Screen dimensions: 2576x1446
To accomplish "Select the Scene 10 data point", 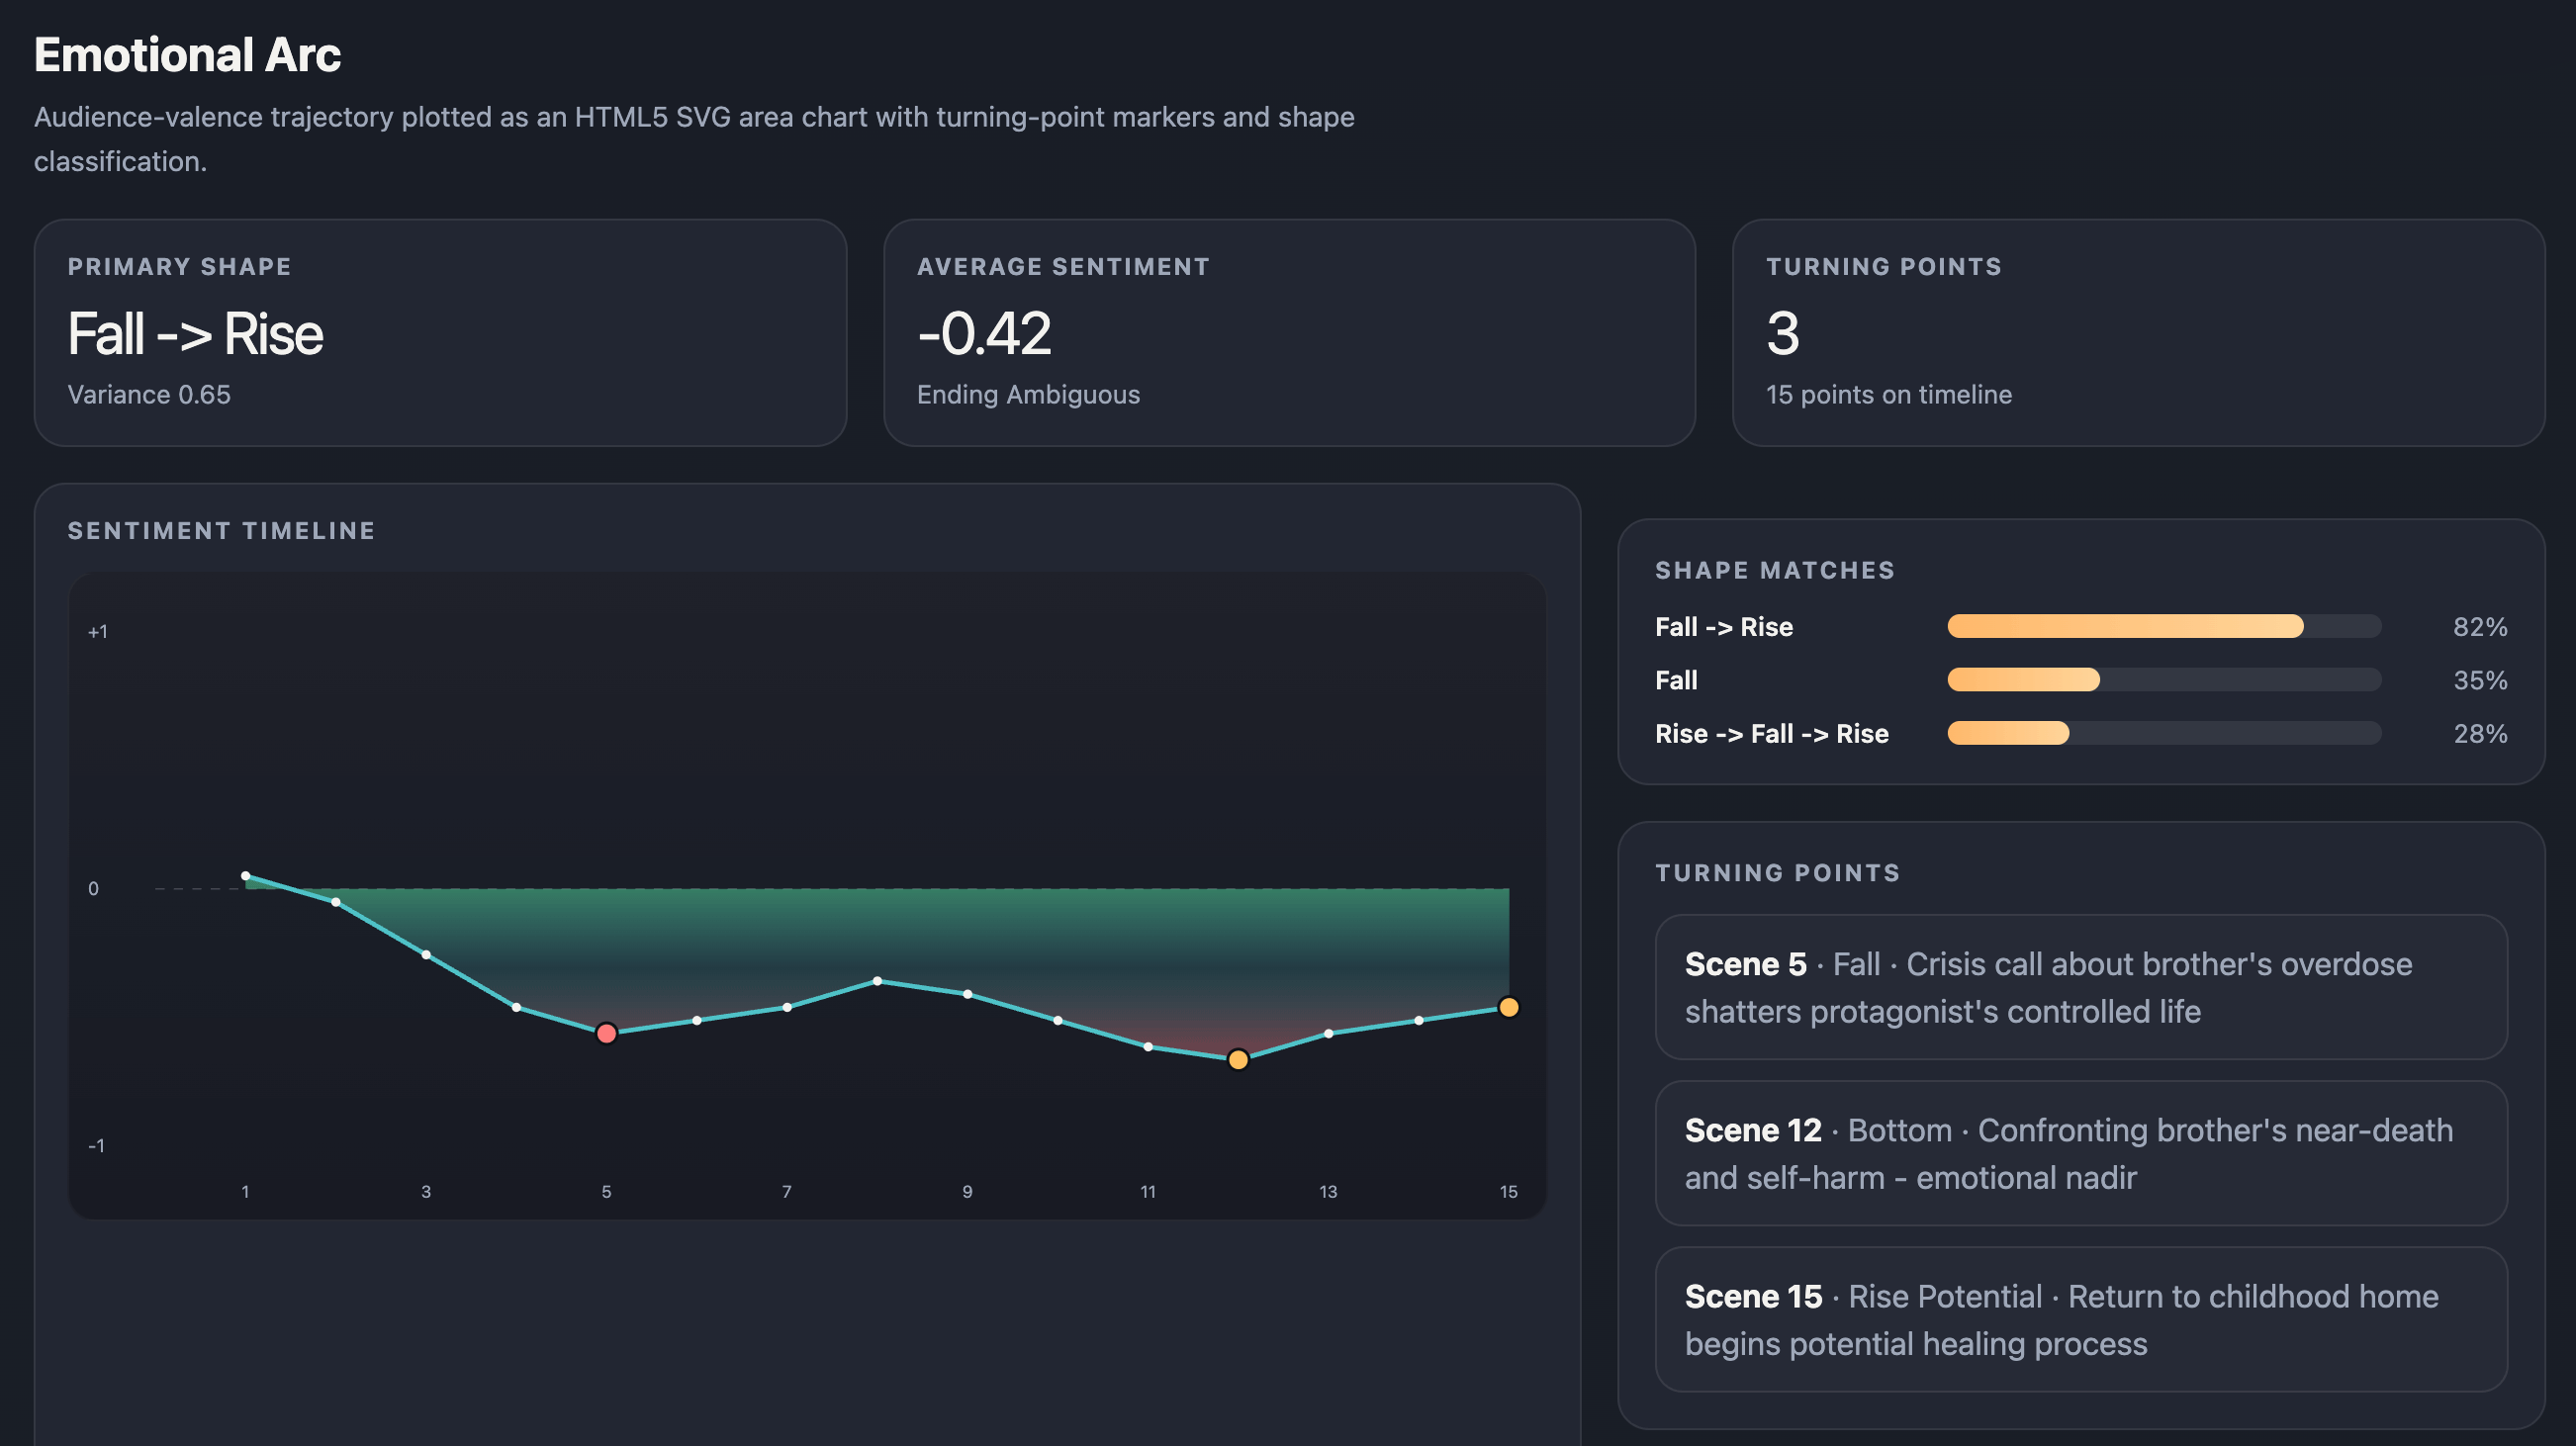I will [1058, 1020].
